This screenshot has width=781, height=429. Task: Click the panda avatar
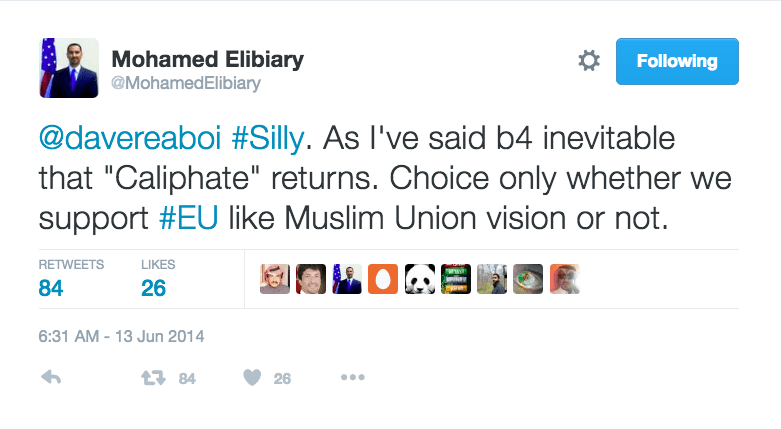[419, 279]
